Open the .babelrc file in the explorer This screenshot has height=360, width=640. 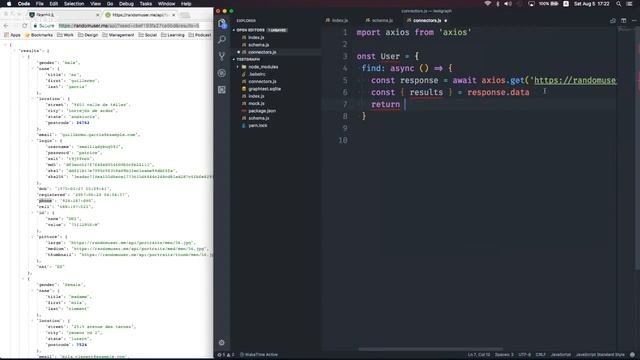pos(257,74)
